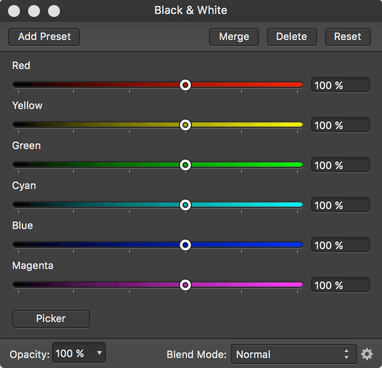Click the 'Magenta' slider label
The height and width of the screenshot is (368, 382).
(x=33, y=266)
